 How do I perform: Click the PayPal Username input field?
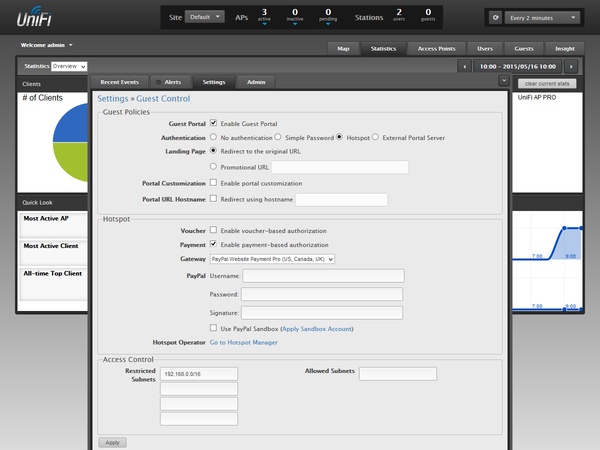click(x=323, y=276)
